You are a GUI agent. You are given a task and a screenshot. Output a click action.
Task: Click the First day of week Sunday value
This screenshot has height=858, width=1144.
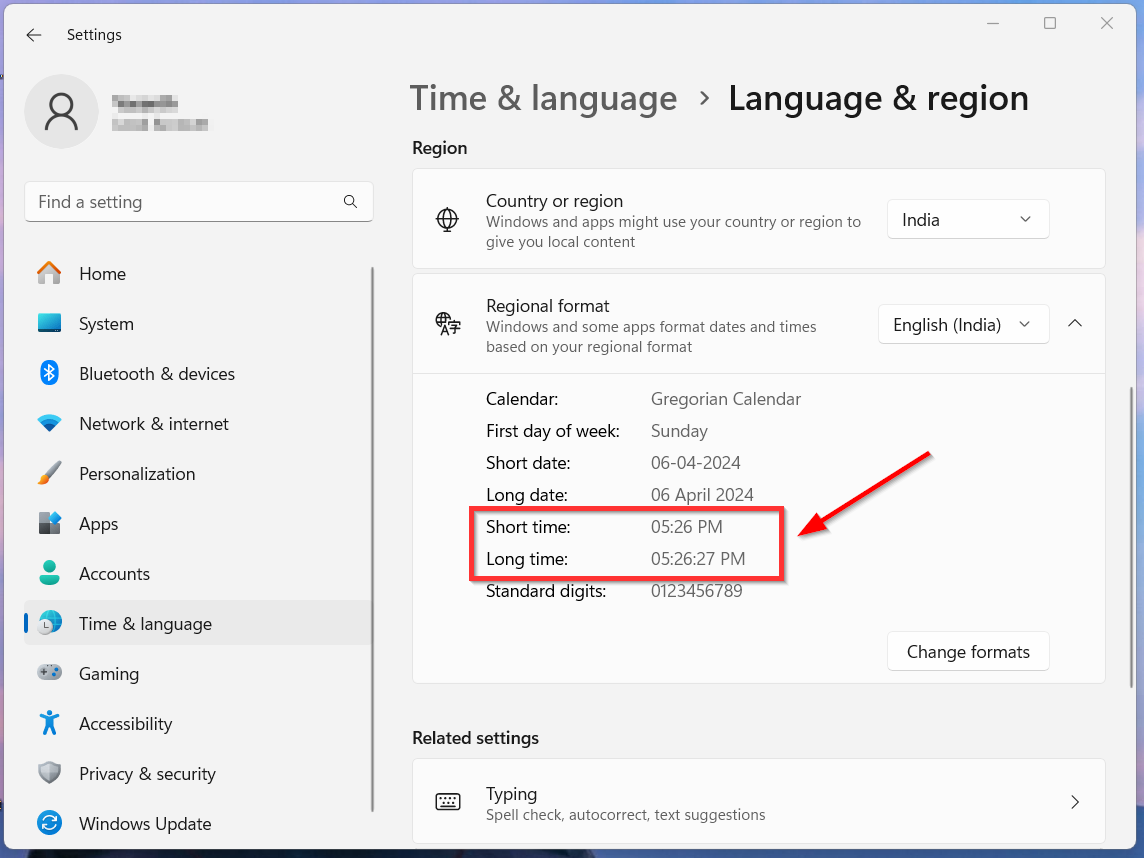tap(679, 430)
